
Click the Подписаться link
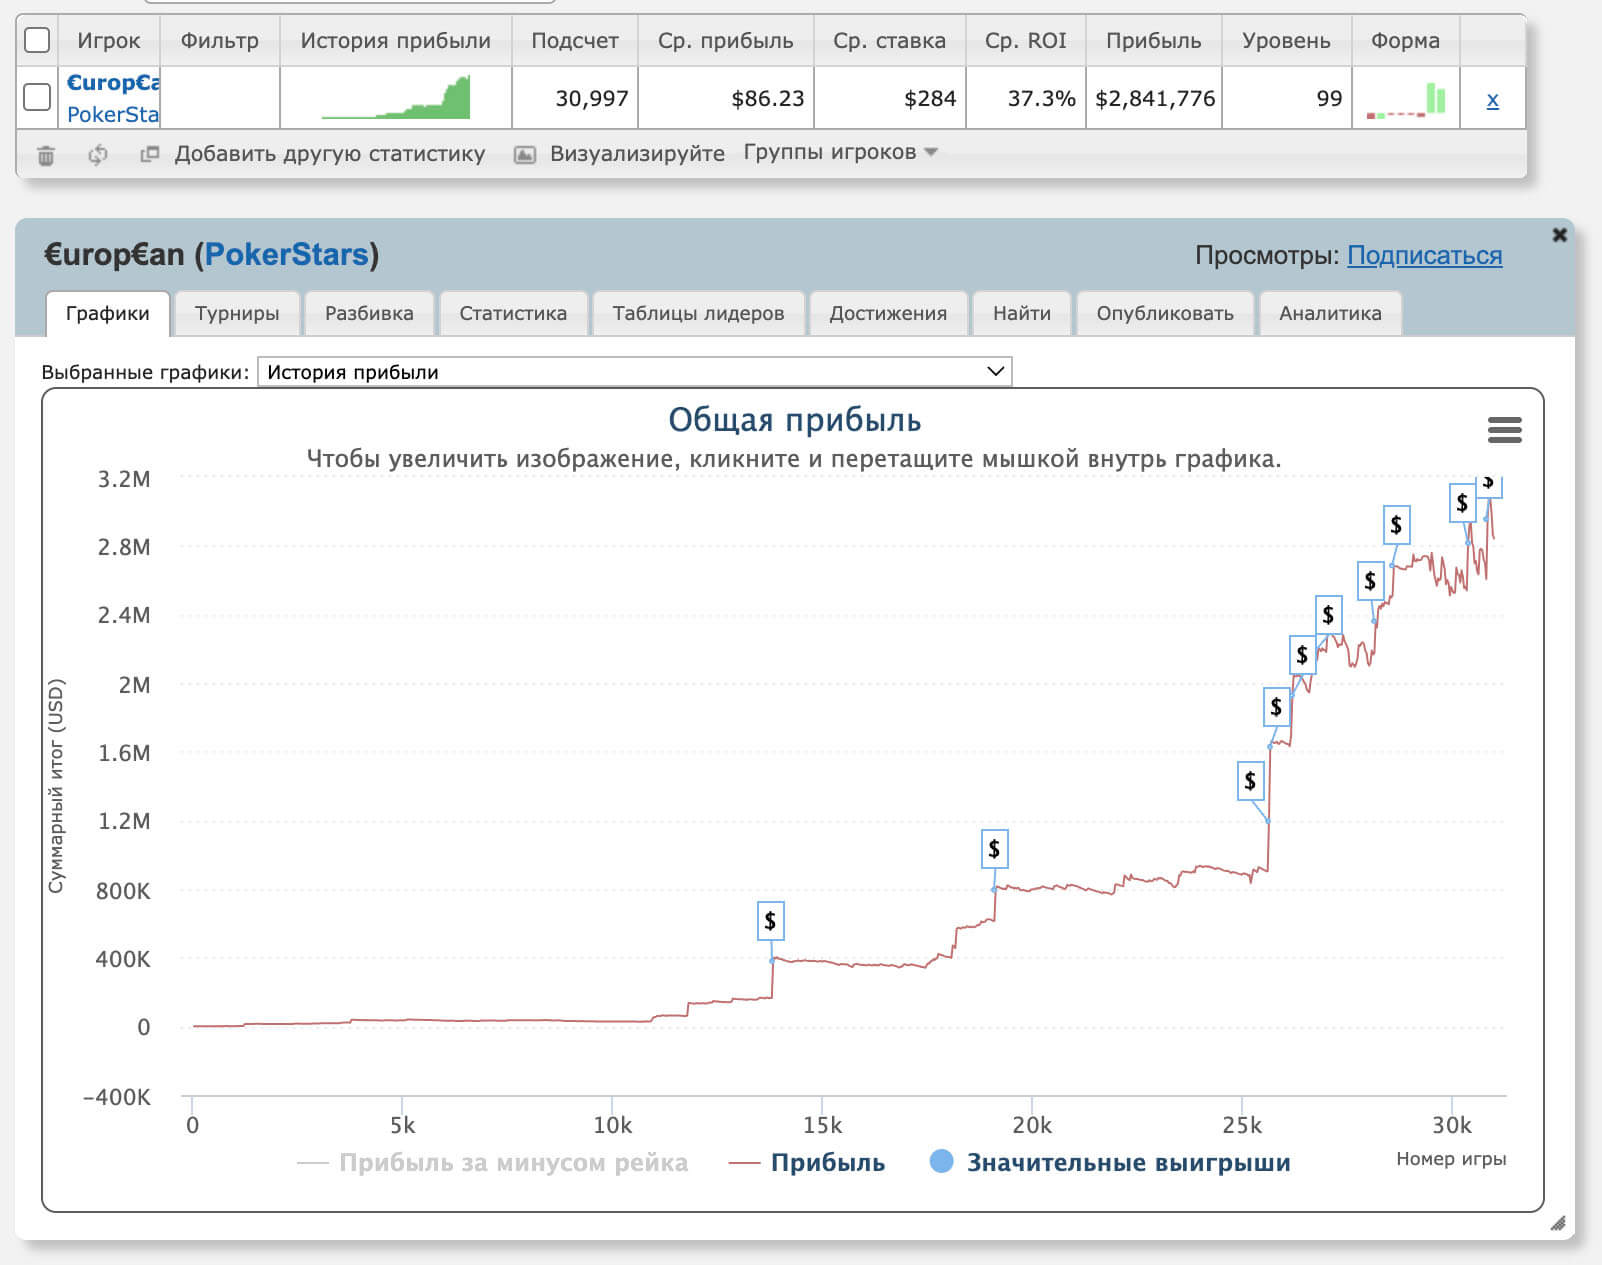pos(1424,255)
